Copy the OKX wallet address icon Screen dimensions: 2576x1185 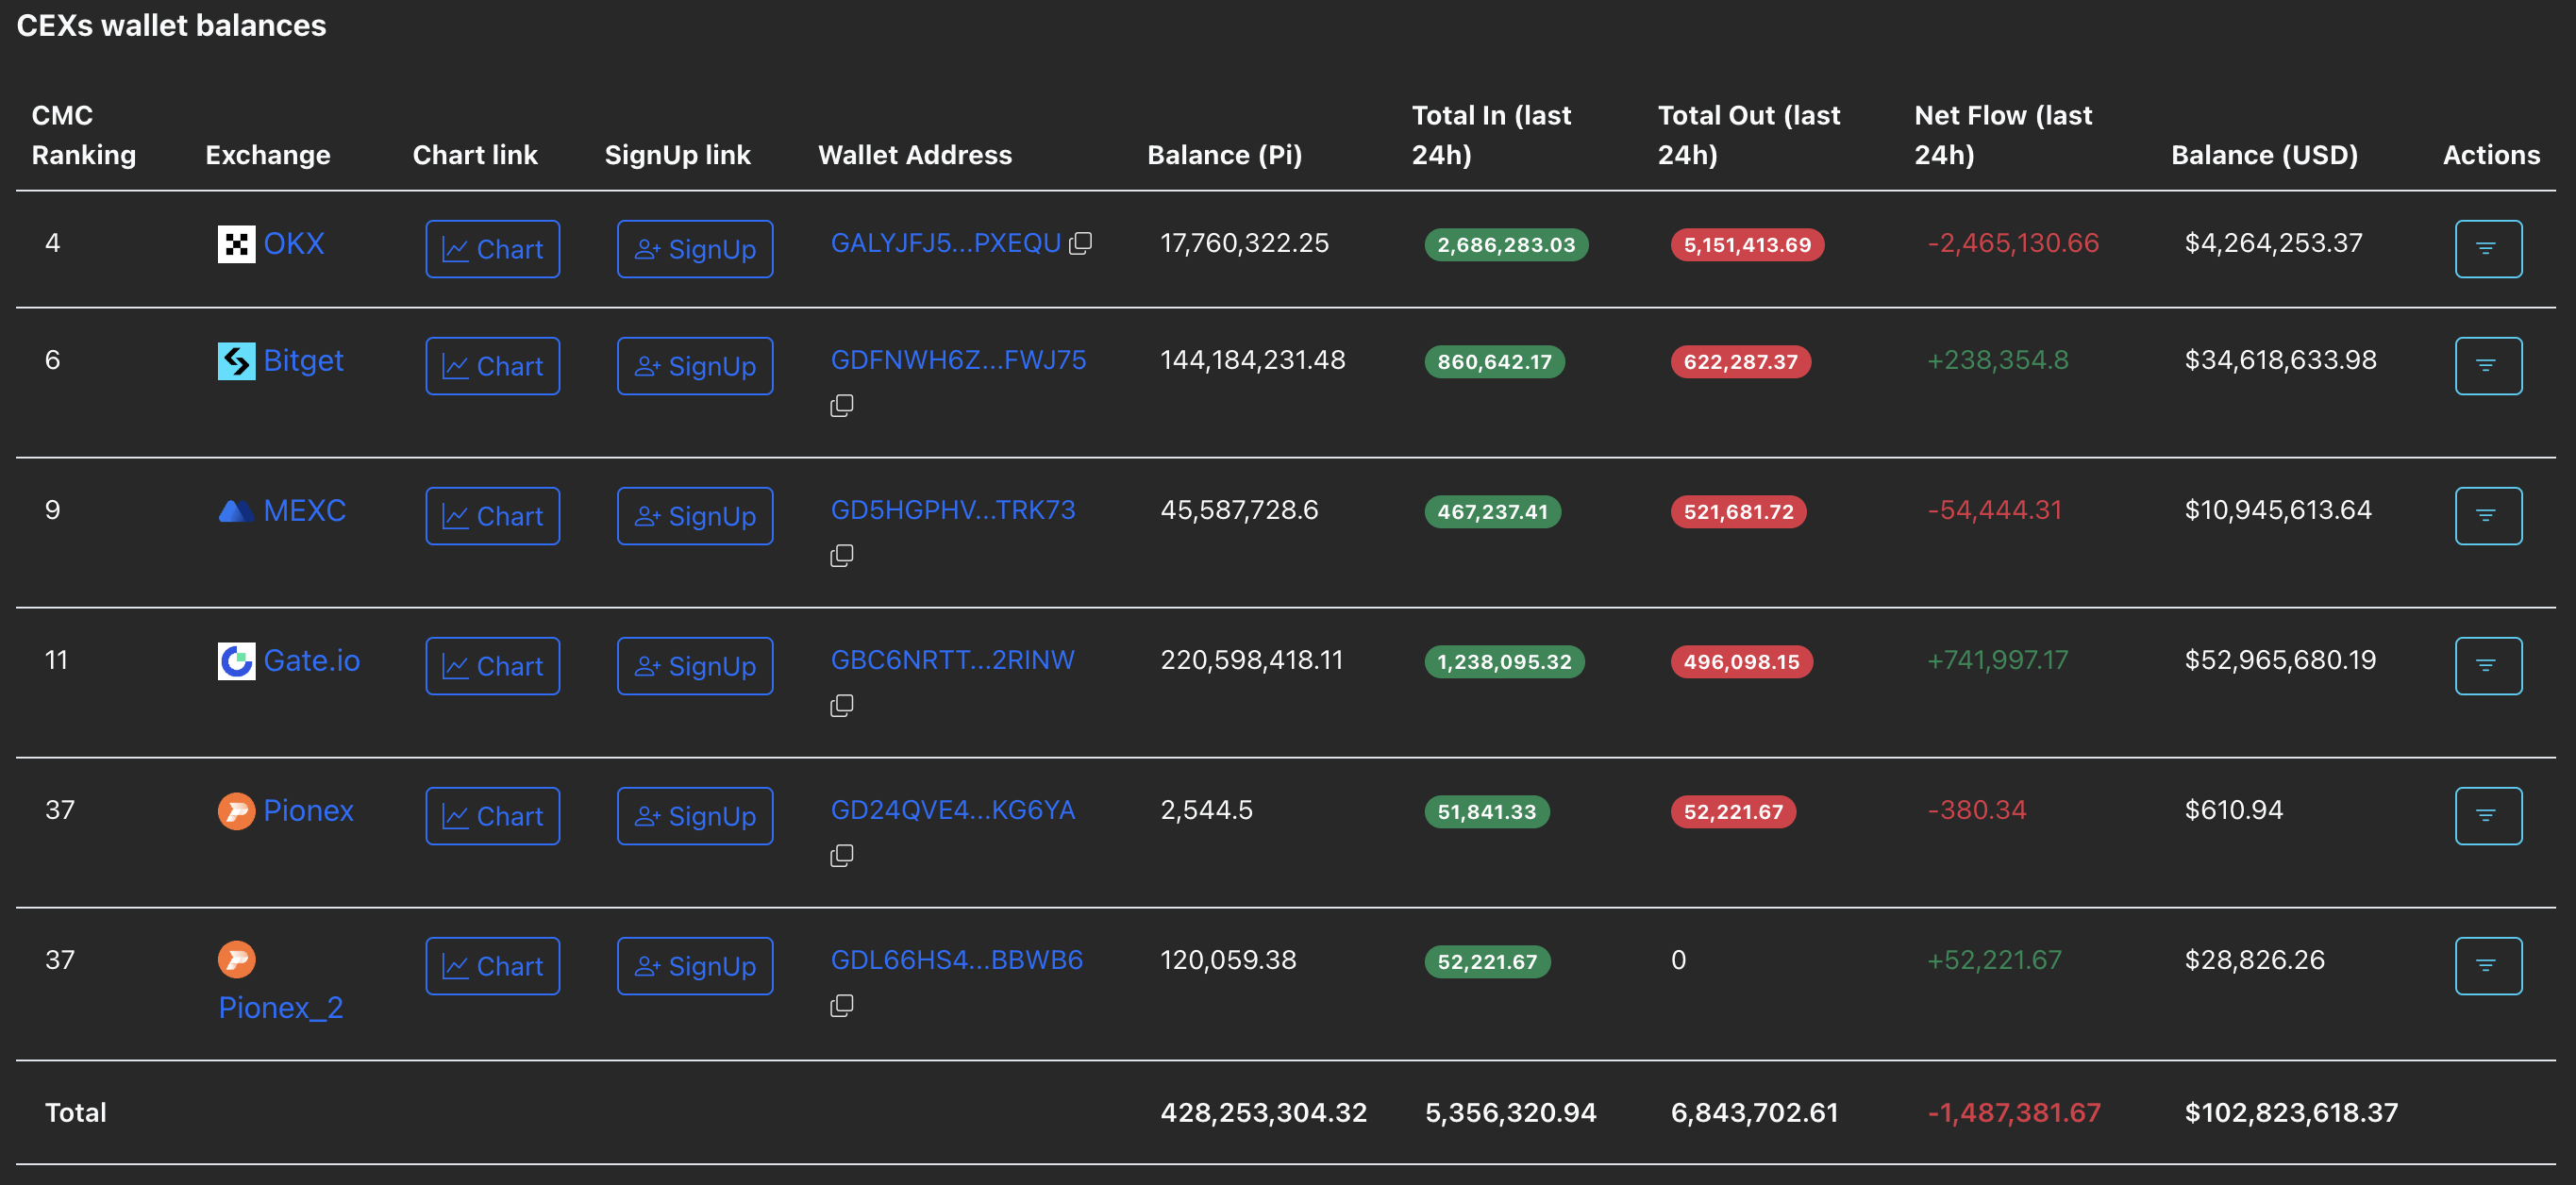click(x=1080, y=243)
